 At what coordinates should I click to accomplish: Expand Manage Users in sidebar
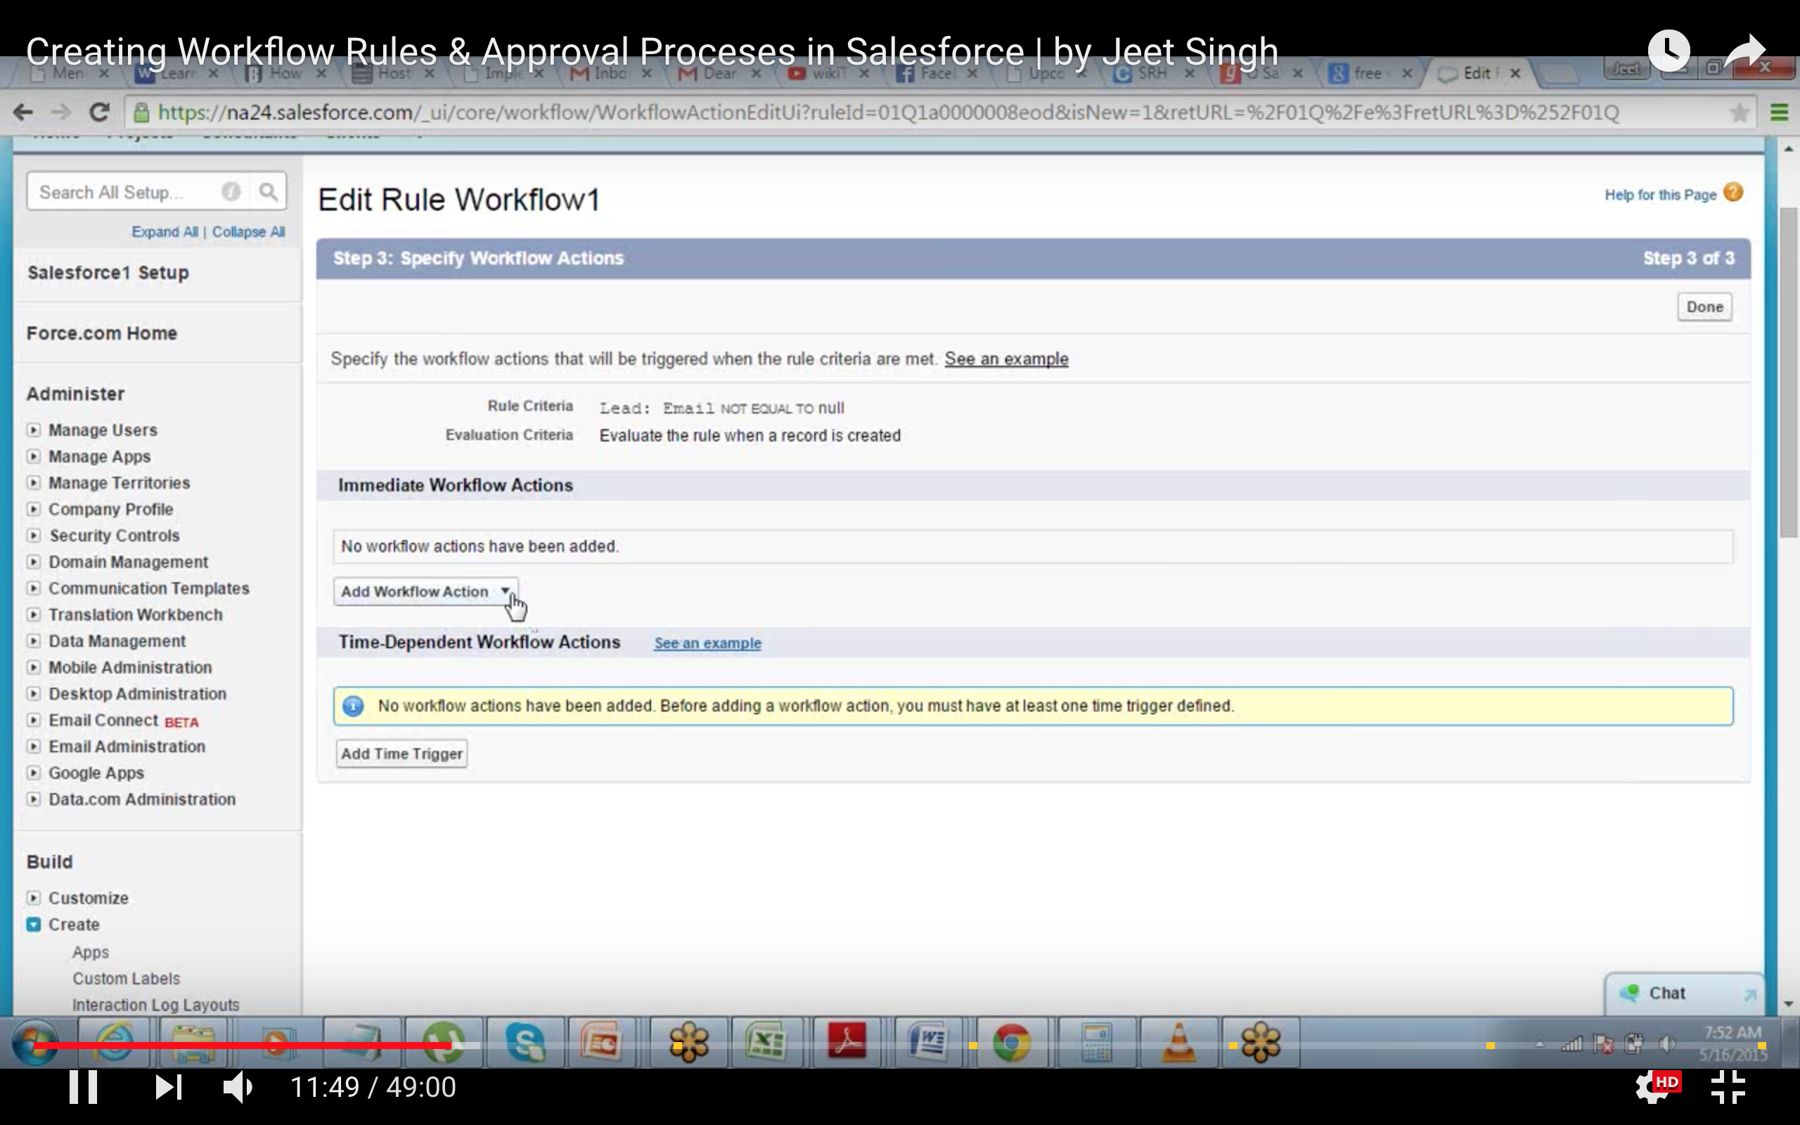(34, 430)
